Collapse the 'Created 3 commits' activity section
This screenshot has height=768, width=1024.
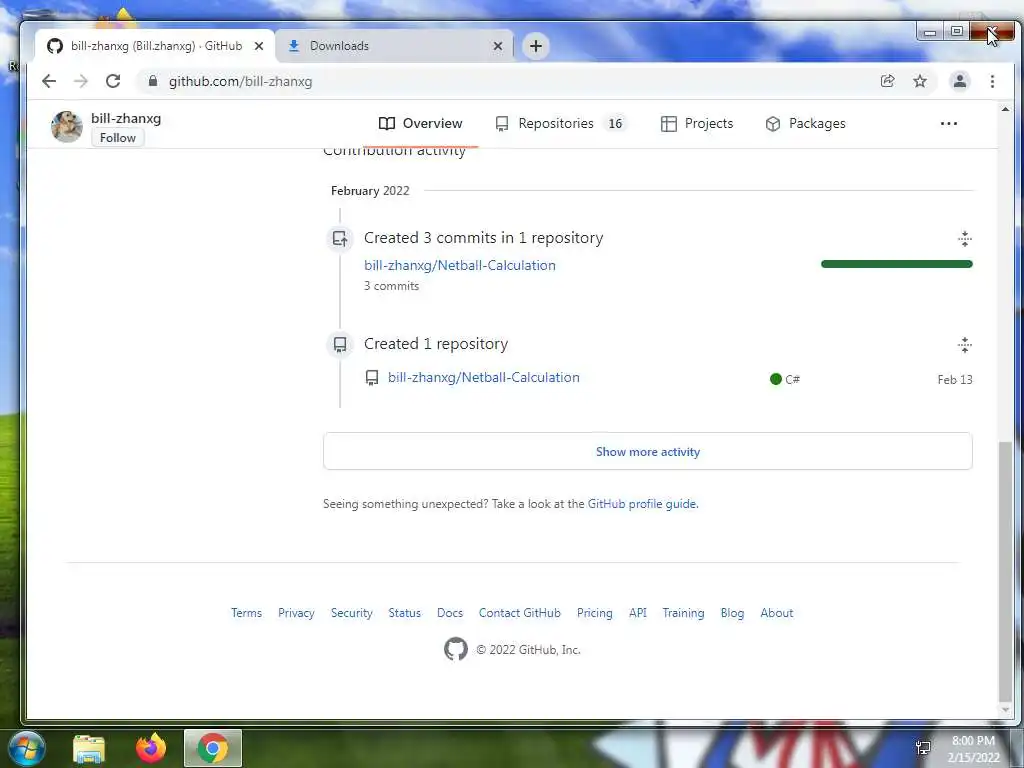pos(965,238)
